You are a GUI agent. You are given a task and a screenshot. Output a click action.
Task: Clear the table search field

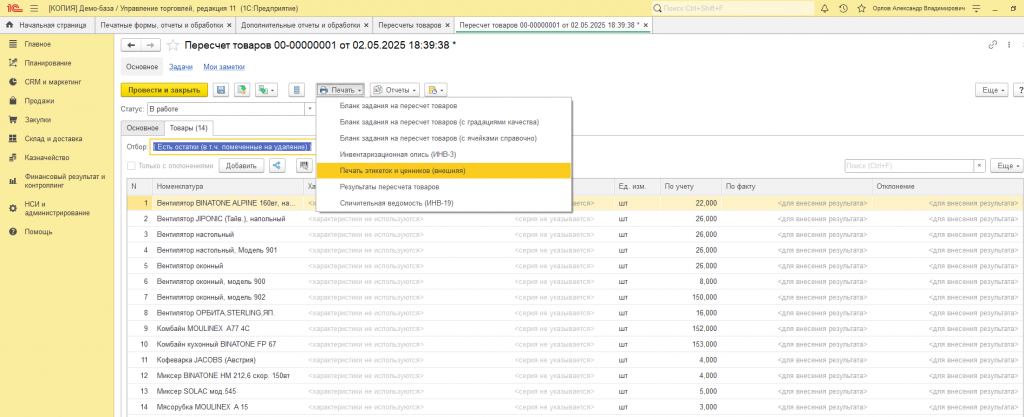[979, 166]
